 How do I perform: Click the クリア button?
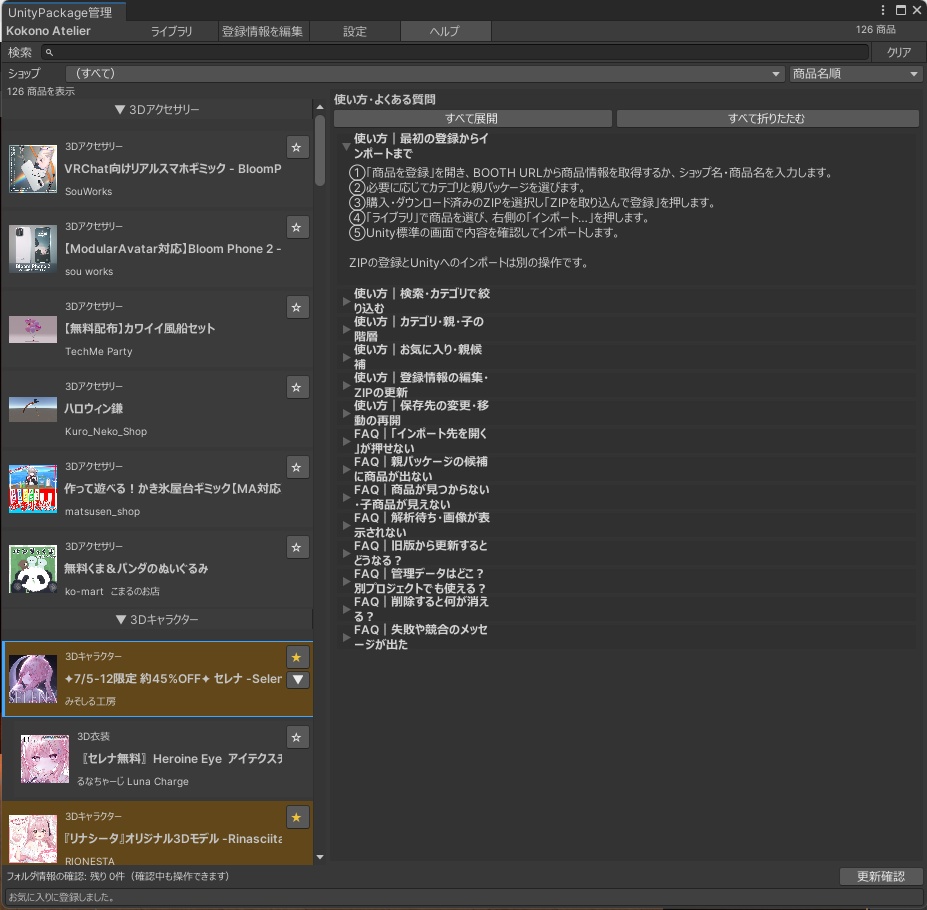pyautogui.click(x=899, y=53)
